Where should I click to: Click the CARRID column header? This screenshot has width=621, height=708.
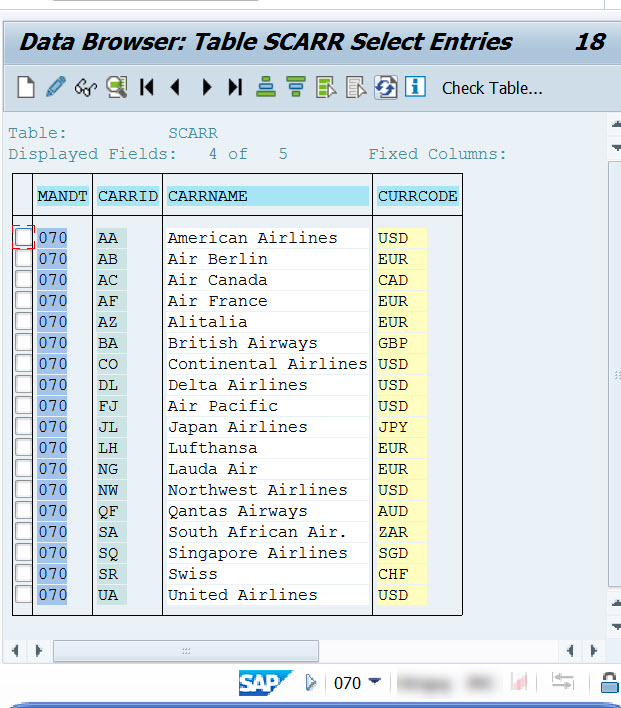[128, 196]
